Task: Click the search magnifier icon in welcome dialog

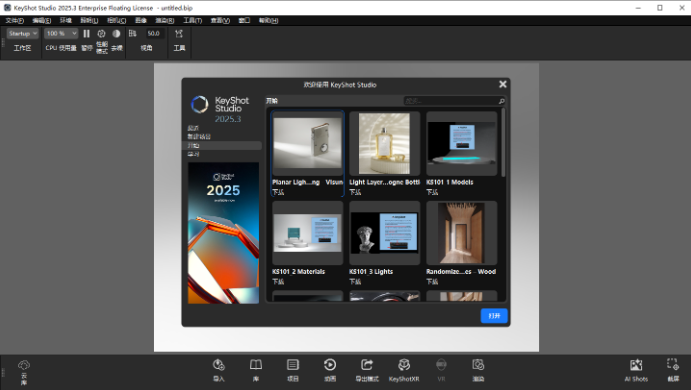Action: pyautogui.click(x=501, y=101)
